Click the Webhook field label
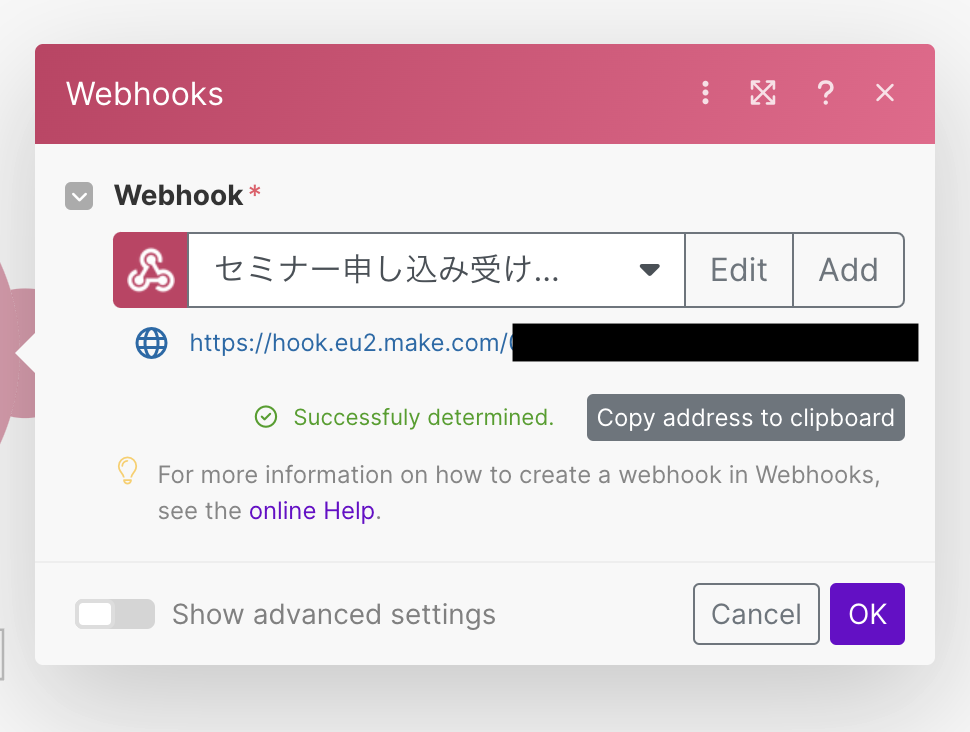970x732 pixels. click(179, 196)
